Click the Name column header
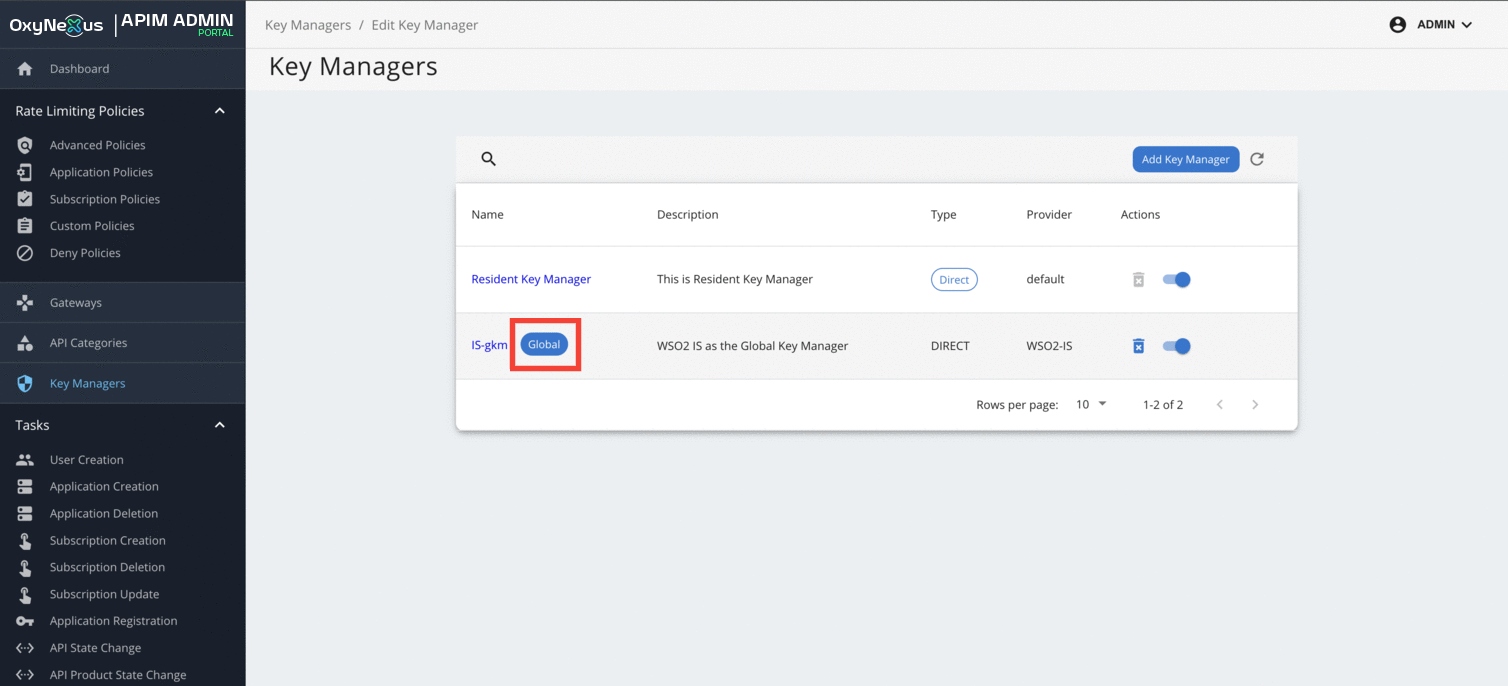1508x686 pixels. point(487,215)
